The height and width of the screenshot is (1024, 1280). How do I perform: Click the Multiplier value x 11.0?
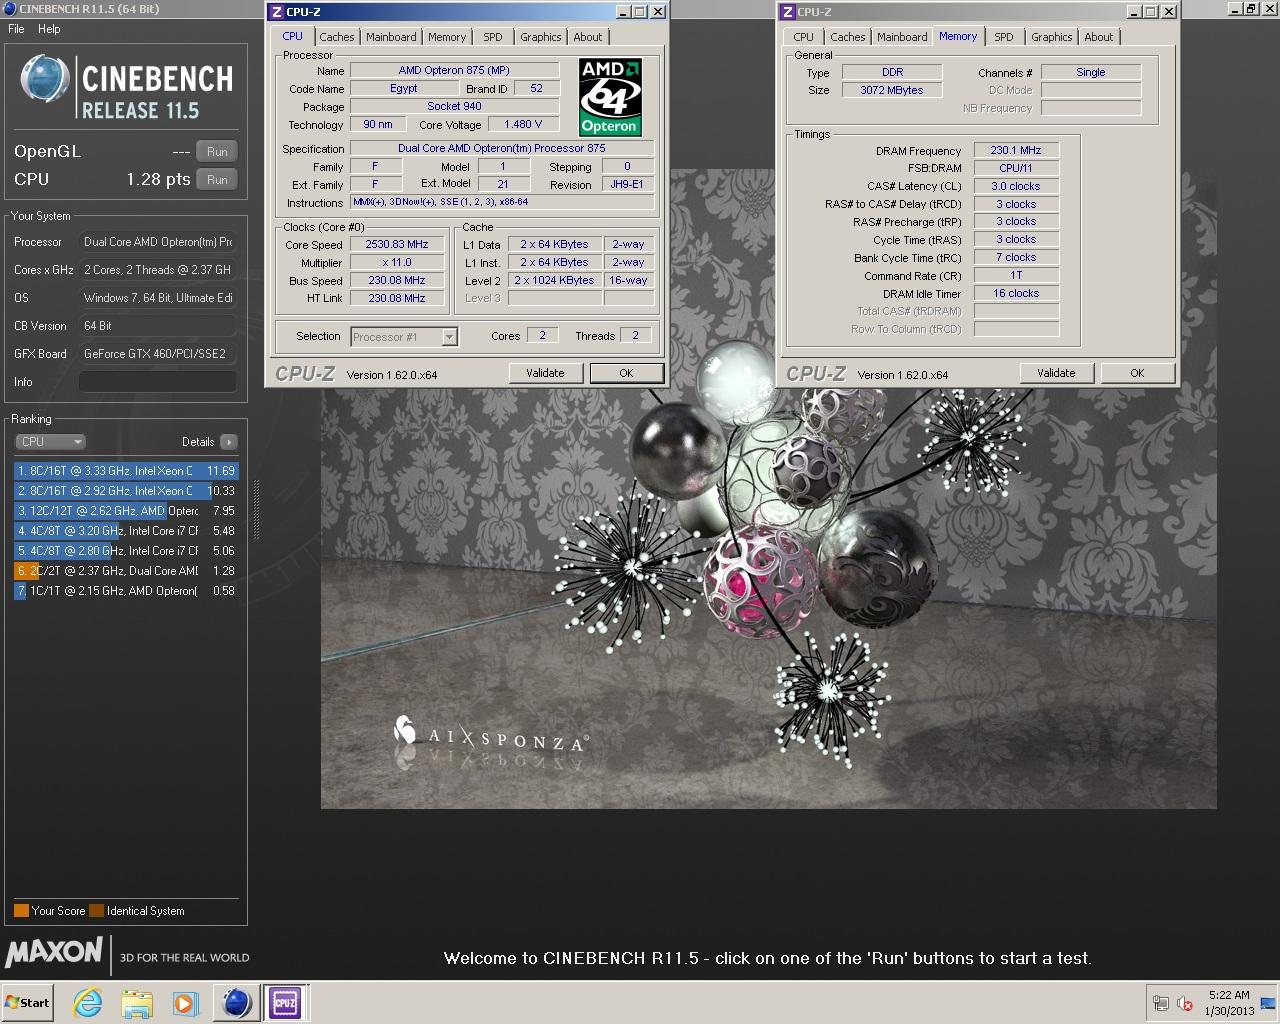click(x=397, y=263)
